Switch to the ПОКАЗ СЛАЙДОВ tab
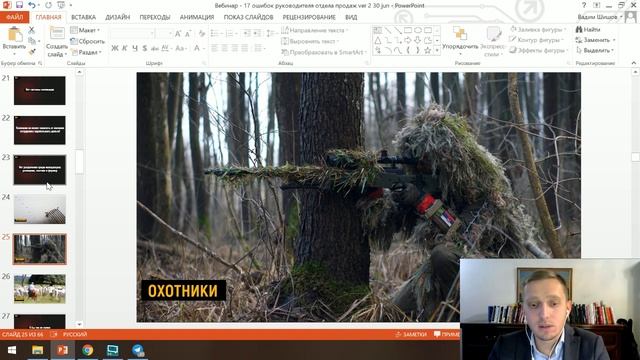Image resolution: width=640 pixels, height=360 pixels. click(248, 17)
